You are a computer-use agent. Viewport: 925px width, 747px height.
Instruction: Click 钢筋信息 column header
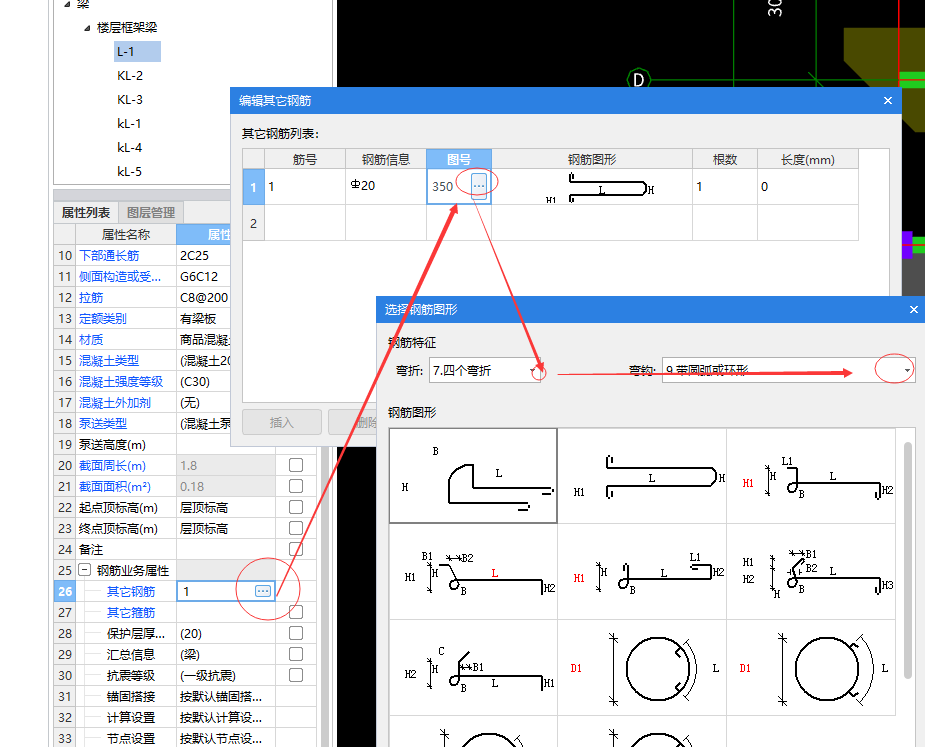(386, 159)
